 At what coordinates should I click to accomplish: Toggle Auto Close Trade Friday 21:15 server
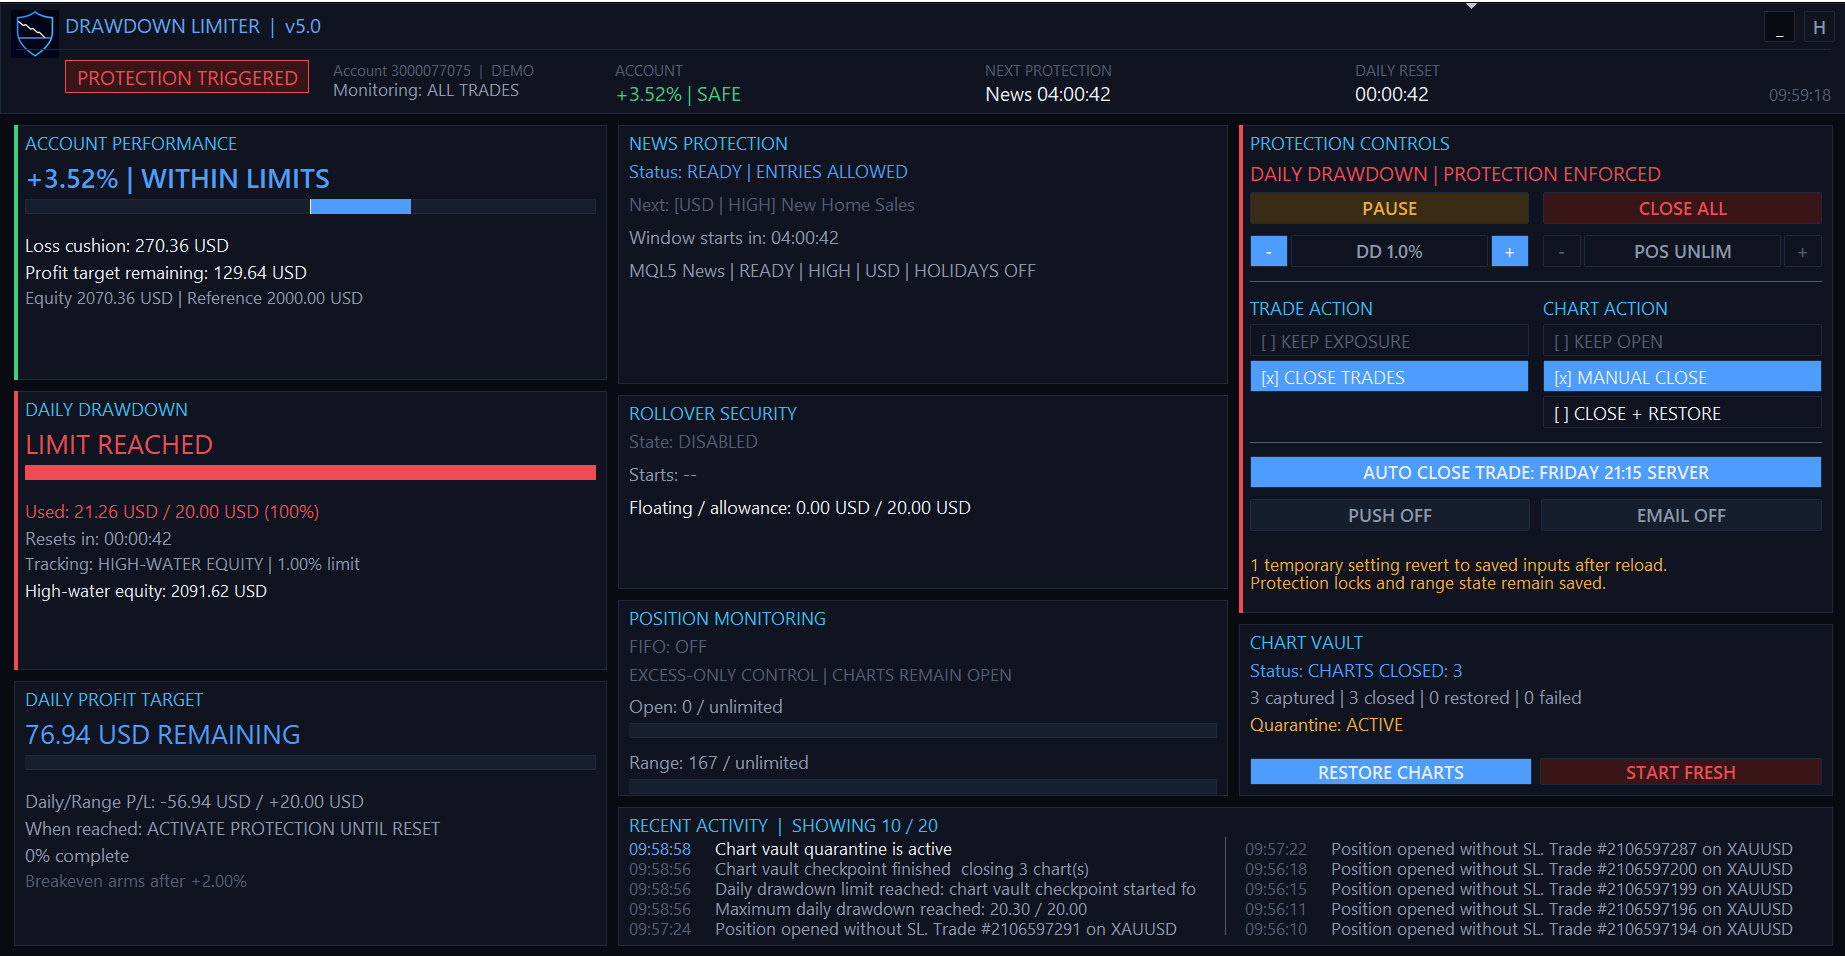pos(1536,472)
